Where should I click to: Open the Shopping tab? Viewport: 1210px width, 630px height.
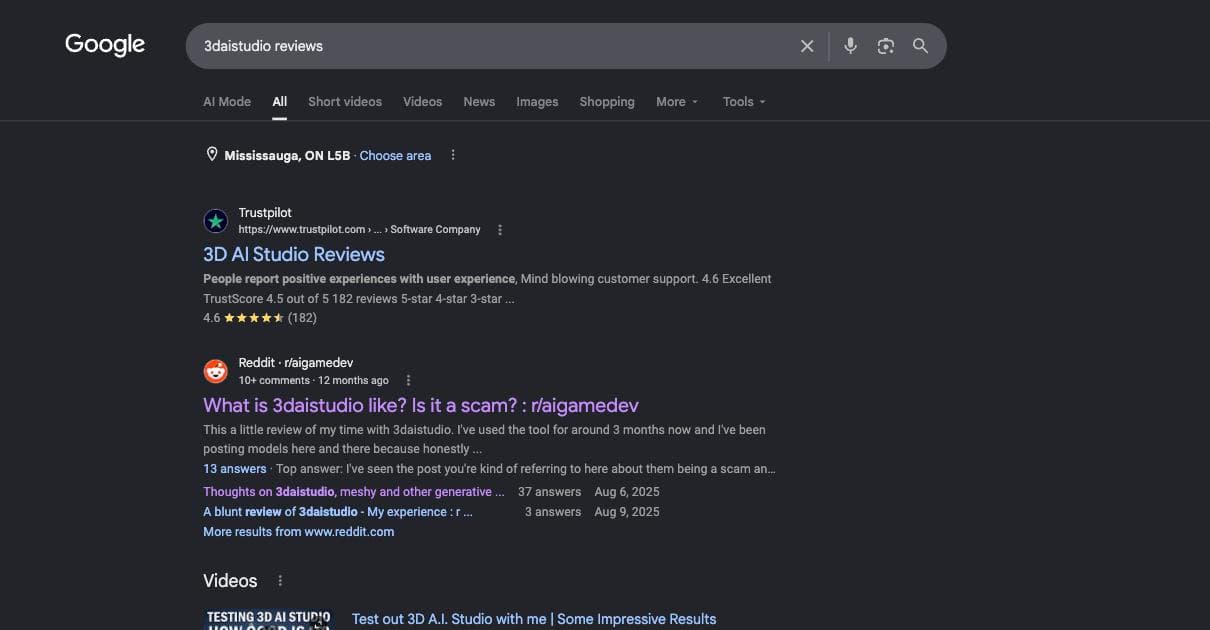point(607,102)
